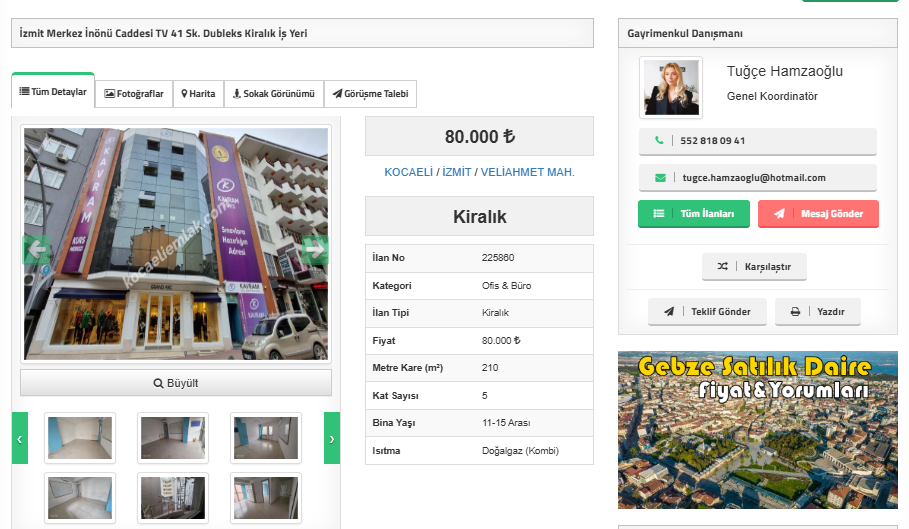Select the Görüşme Talebi tab
Viewport: 909px width, 529px height.
point(370,94)
